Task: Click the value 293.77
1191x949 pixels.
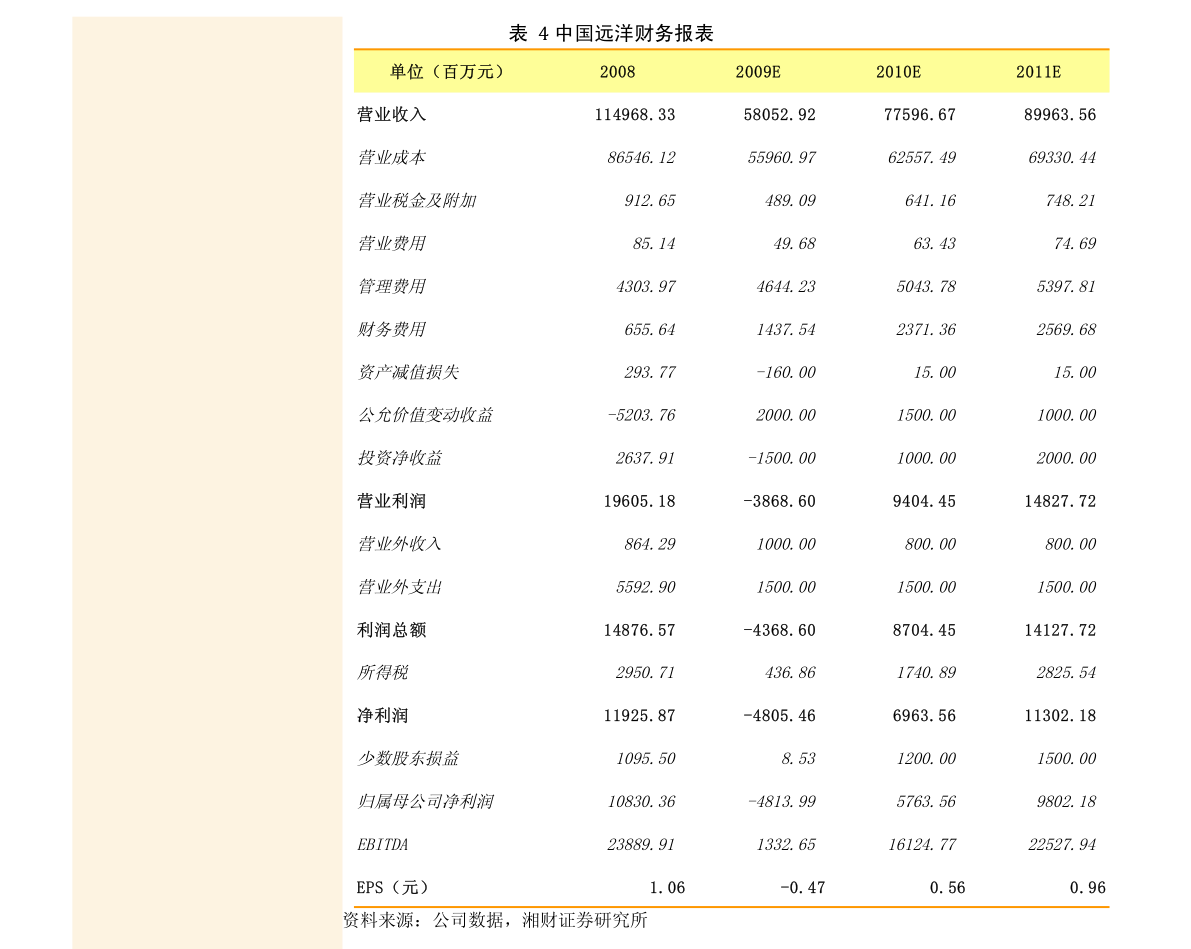Action: pyautogui.click(x=649, y=372)
